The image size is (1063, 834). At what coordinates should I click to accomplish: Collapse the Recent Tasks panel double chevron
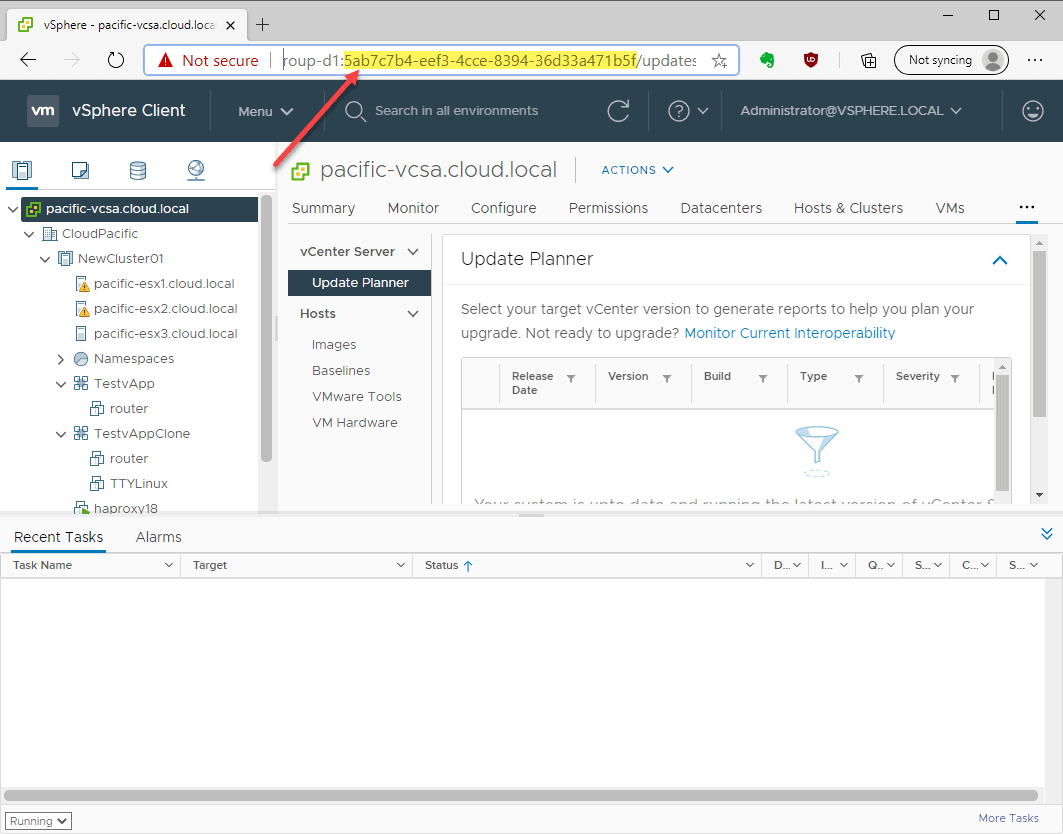pos(1047,534)
